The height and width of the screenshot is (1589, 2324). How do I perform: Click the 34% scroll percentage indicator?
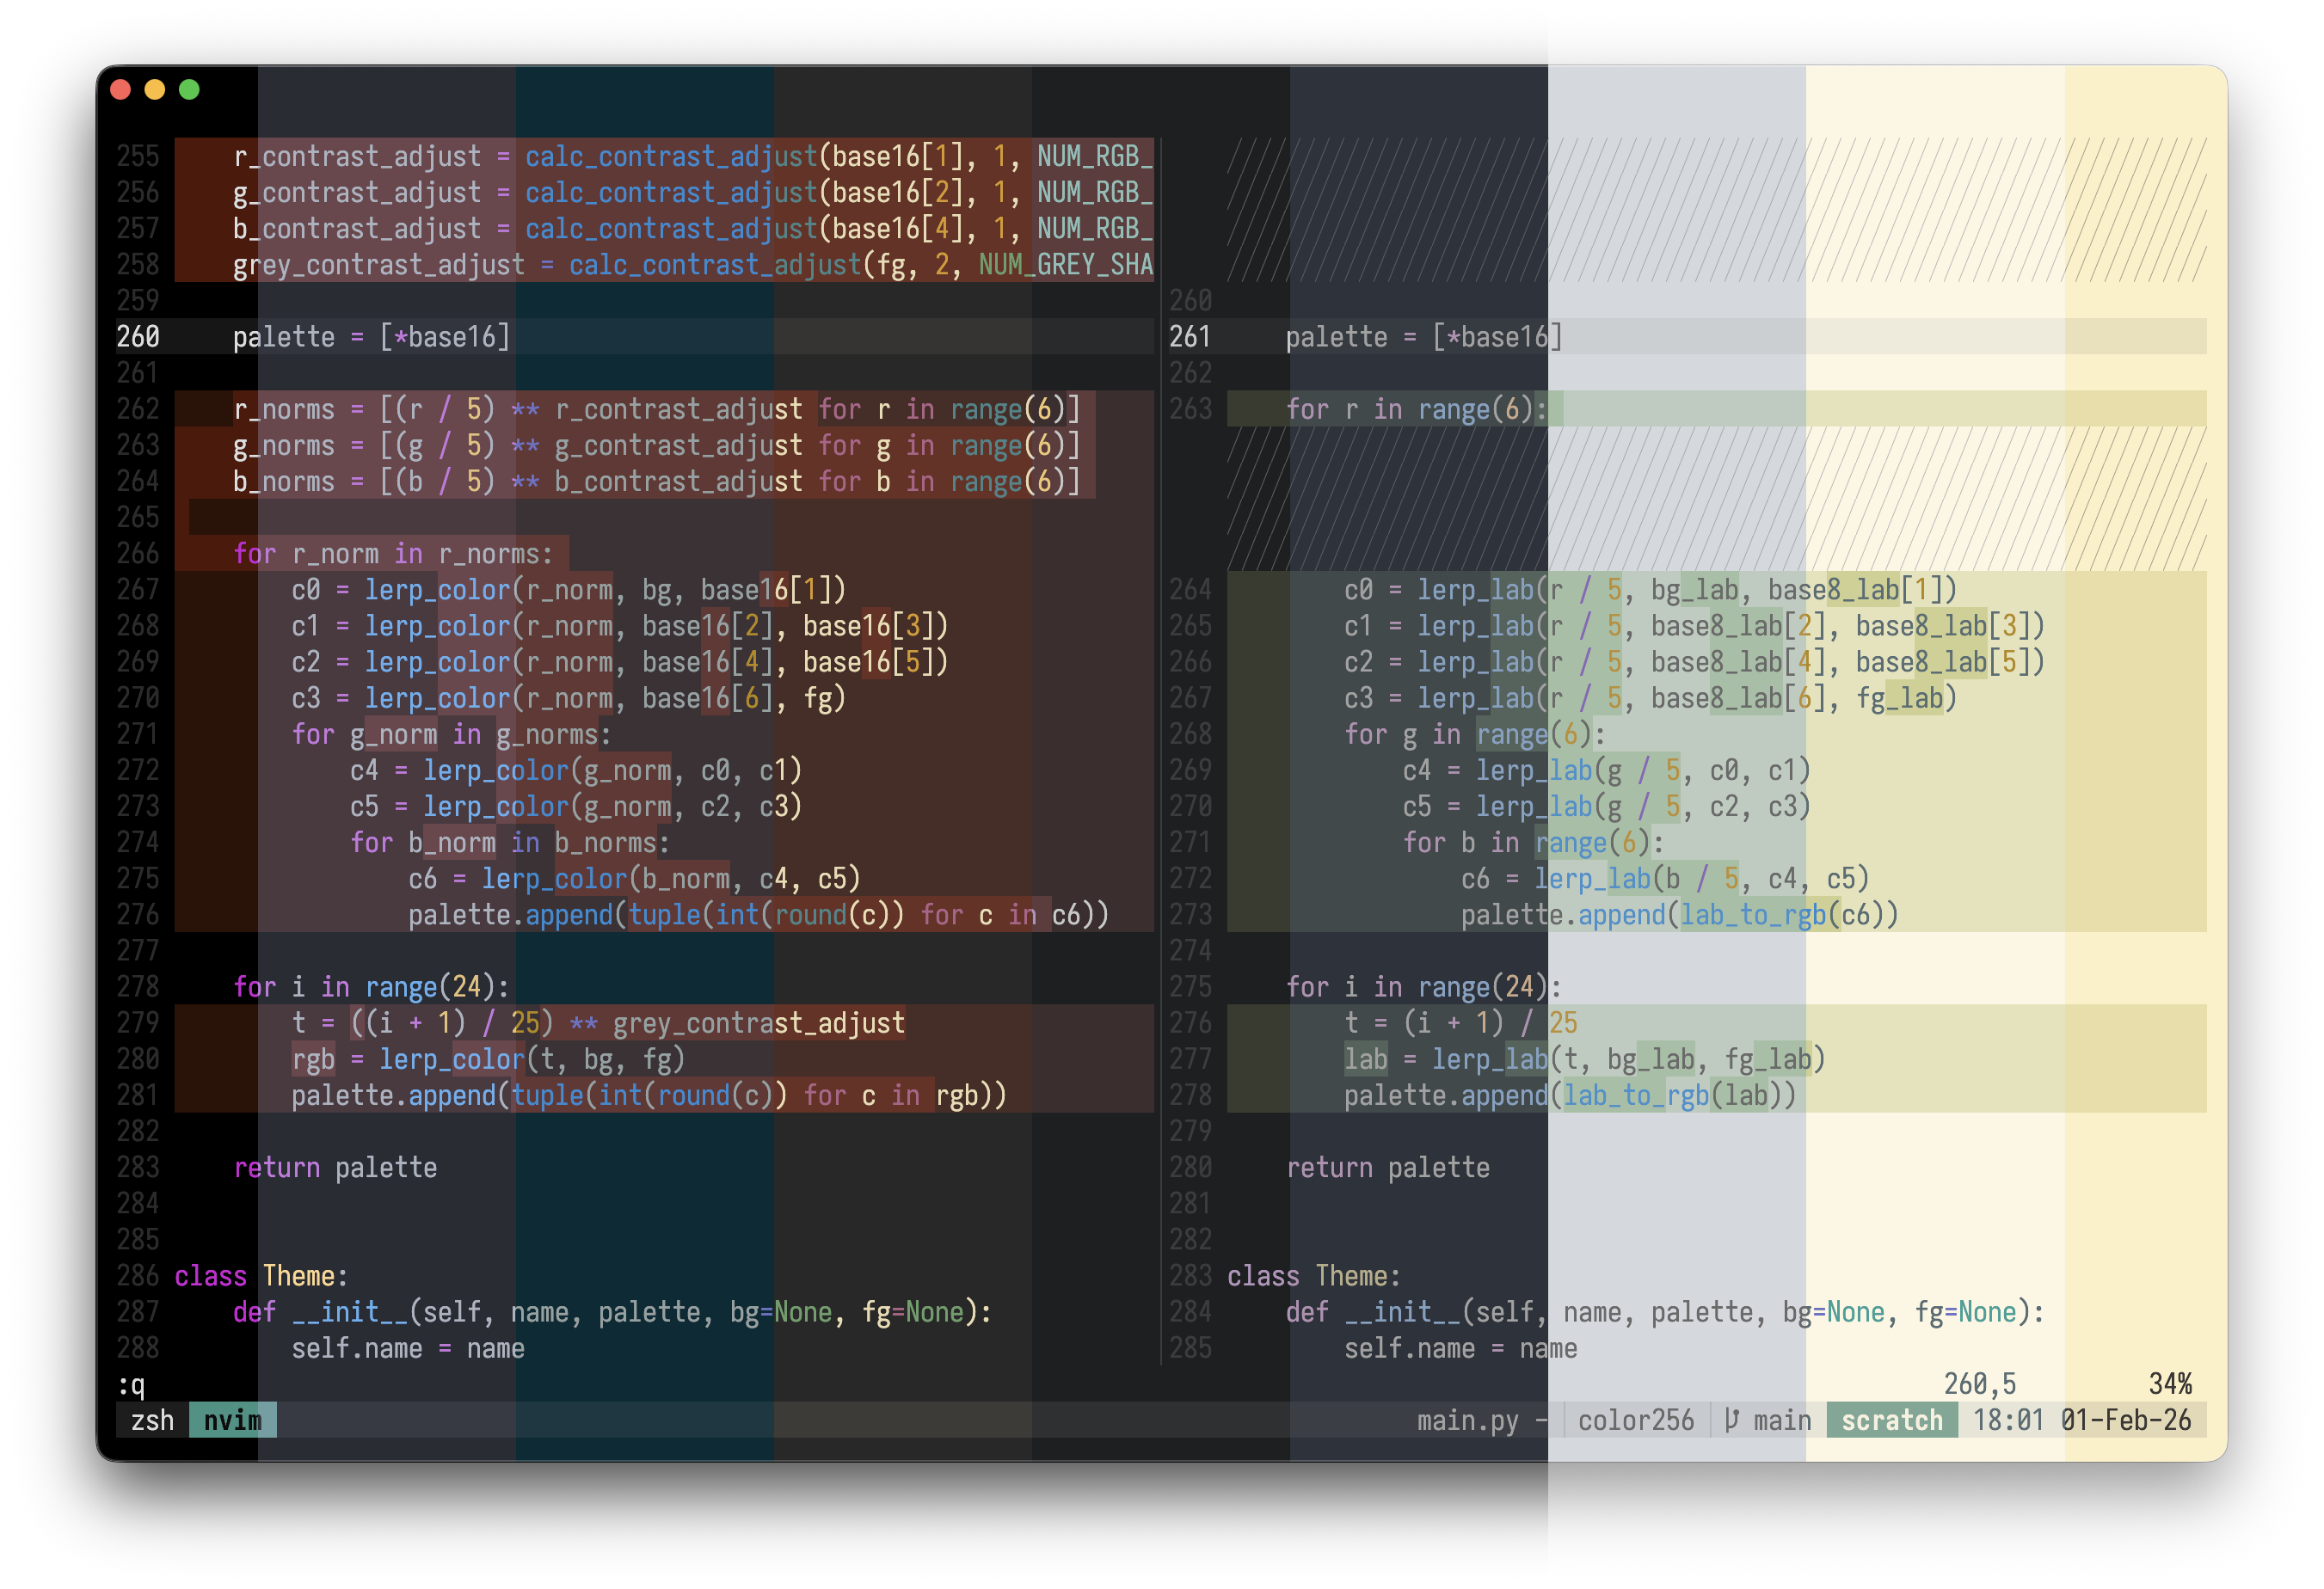click(x=2168, y=1383)
